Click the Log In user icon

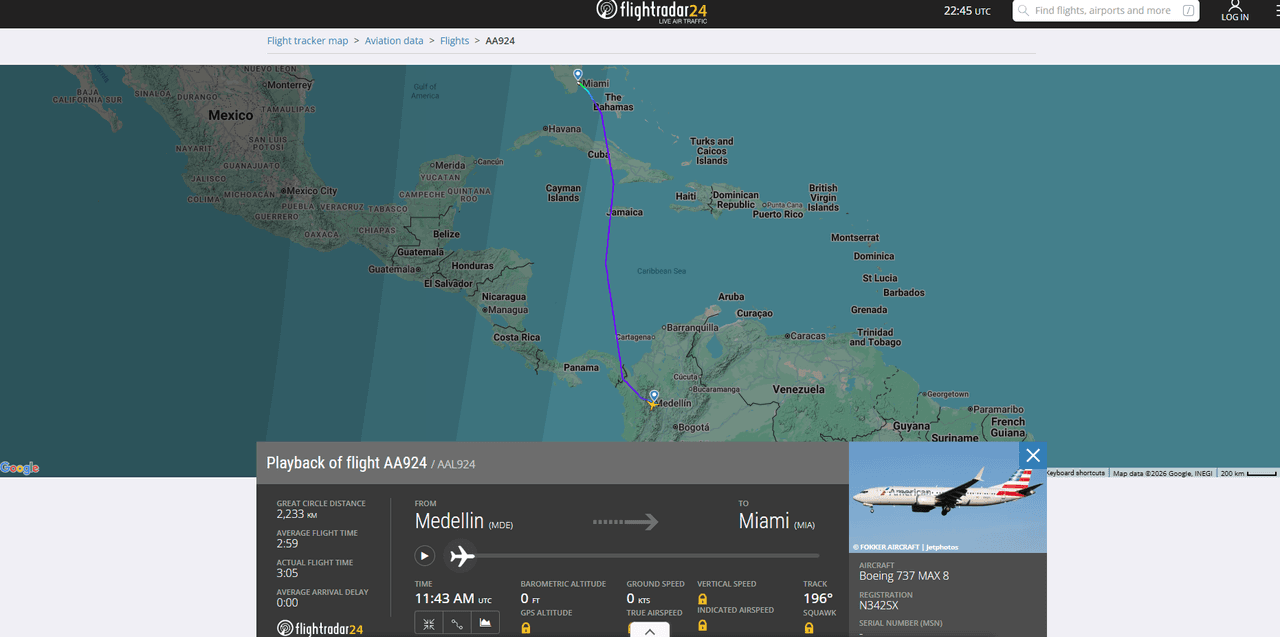(x=1235, y=10)
